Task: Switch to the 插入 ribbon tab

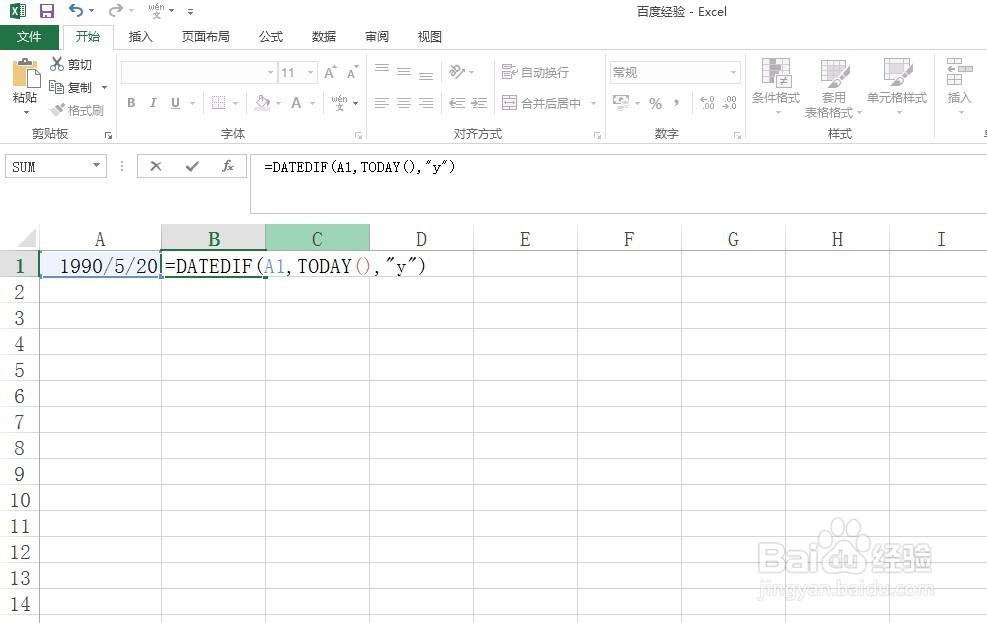Action: [x=139, y=36]
